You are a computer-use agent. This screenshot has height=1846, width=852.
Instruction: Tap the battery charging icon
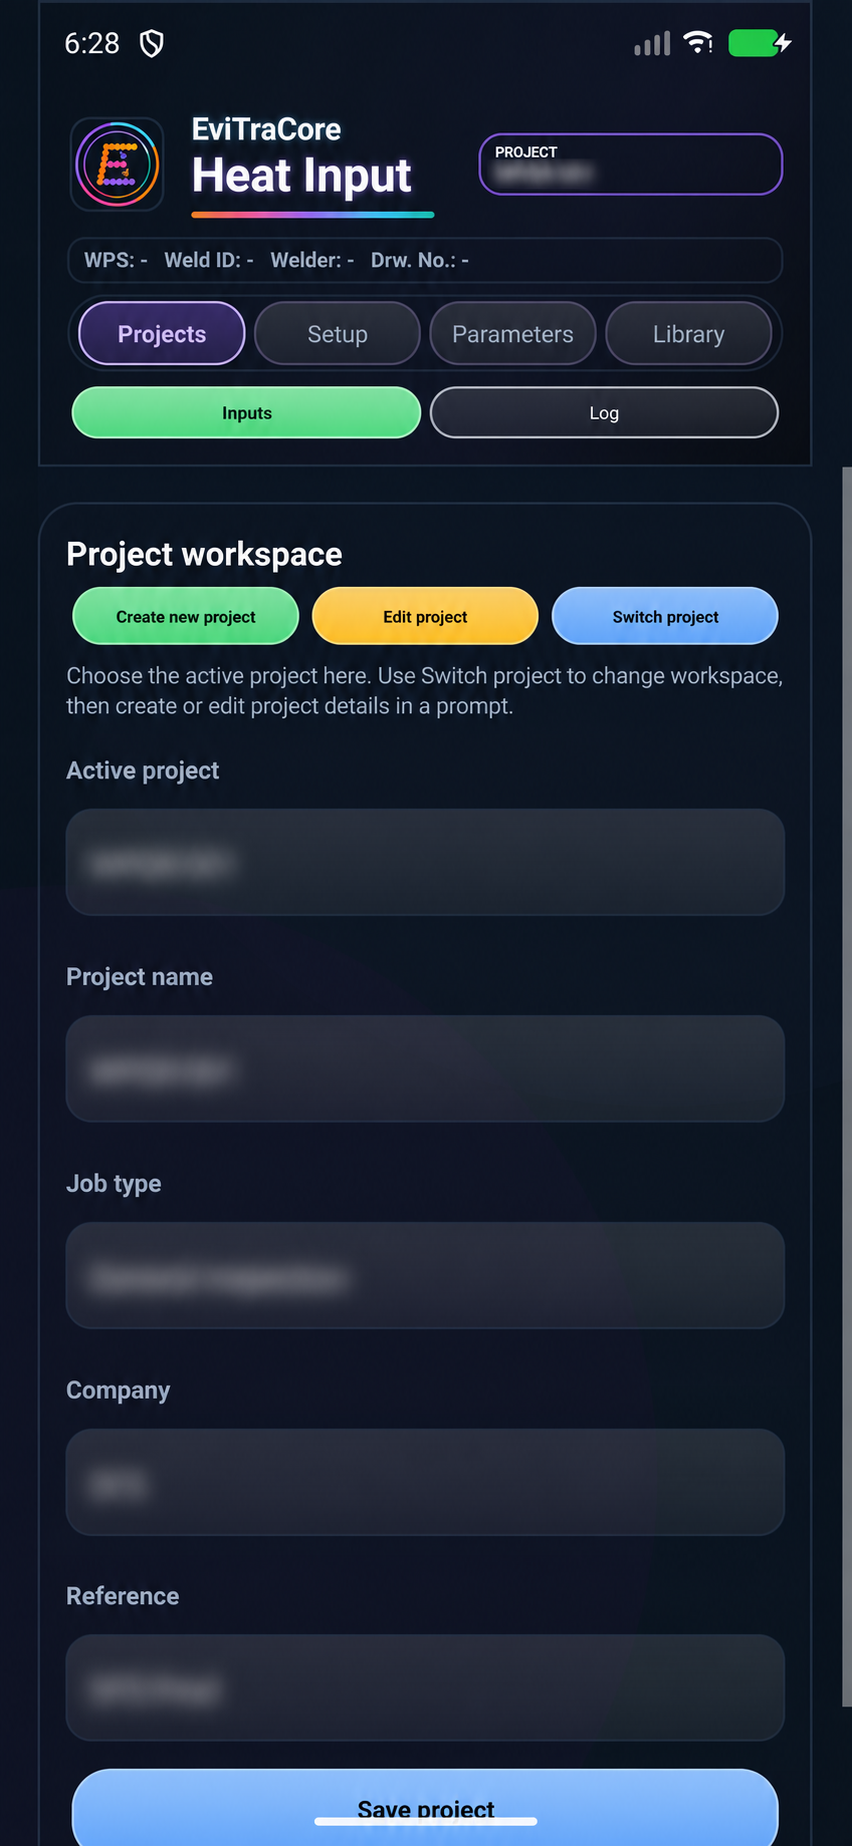[x=760, y=43]
